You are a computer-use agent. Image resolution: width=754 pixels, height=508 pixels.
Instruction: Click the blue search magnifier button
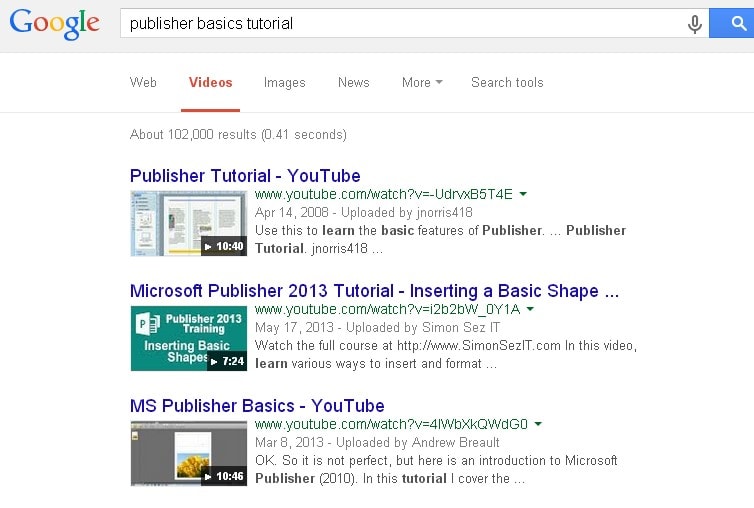(732, 23)
